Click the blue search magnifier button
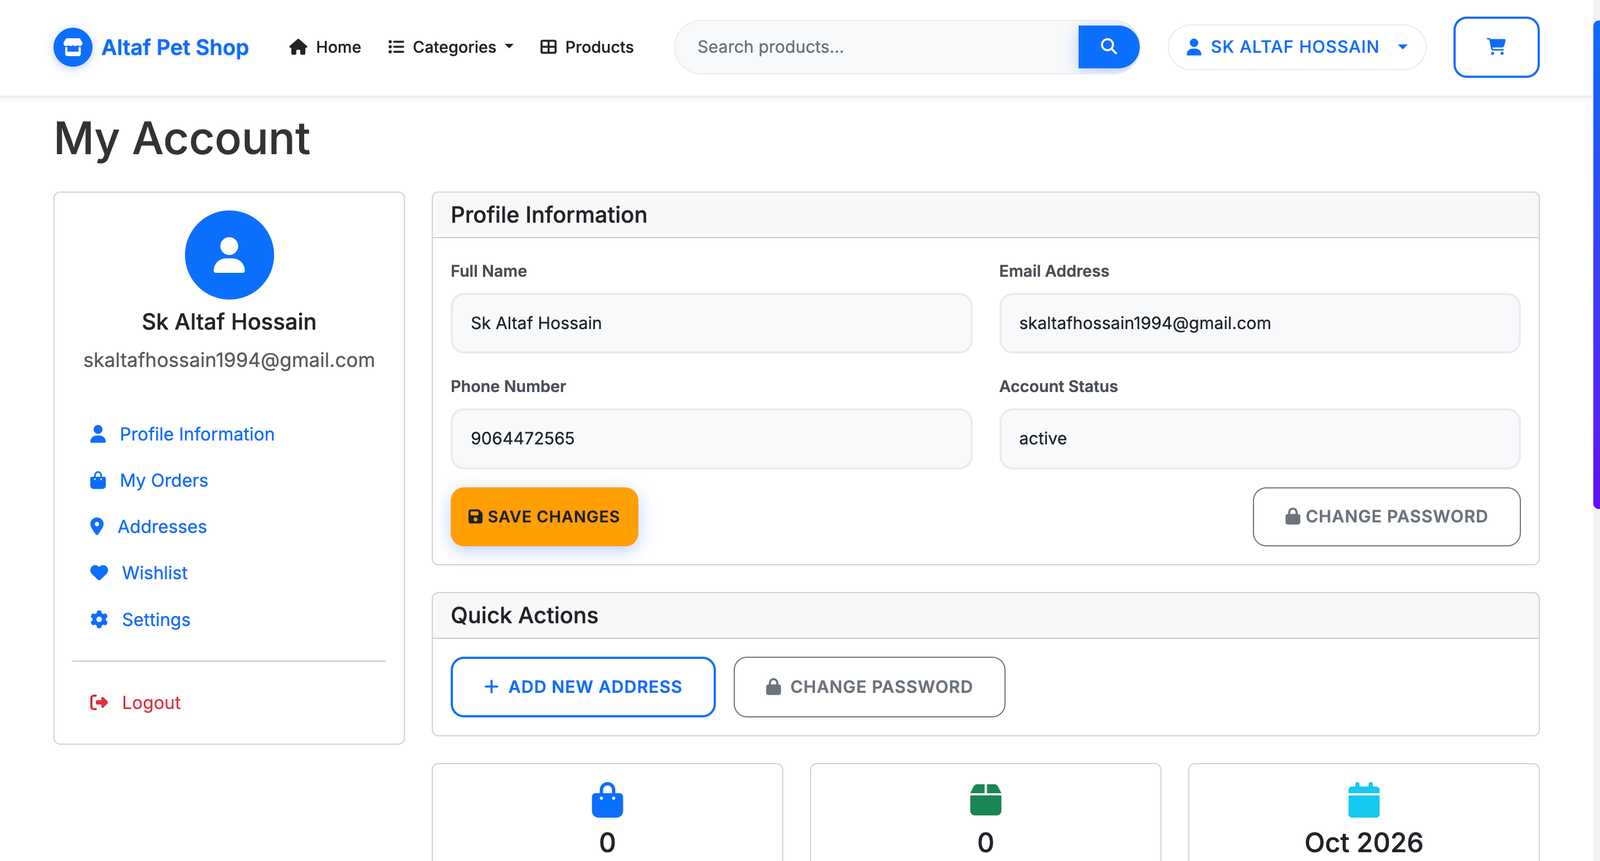 pyautogui.click(x=1108, y=47)
